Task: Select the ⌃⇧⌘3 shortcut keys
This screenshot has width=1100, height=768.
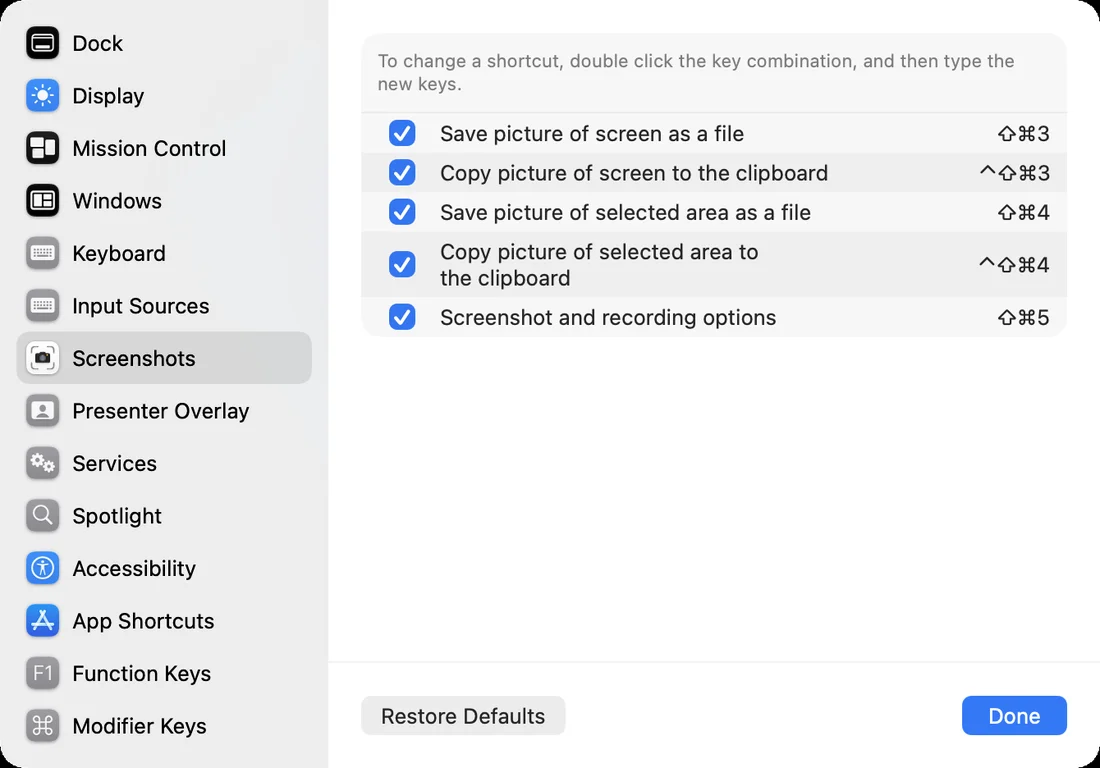Action: (1014, 173)
